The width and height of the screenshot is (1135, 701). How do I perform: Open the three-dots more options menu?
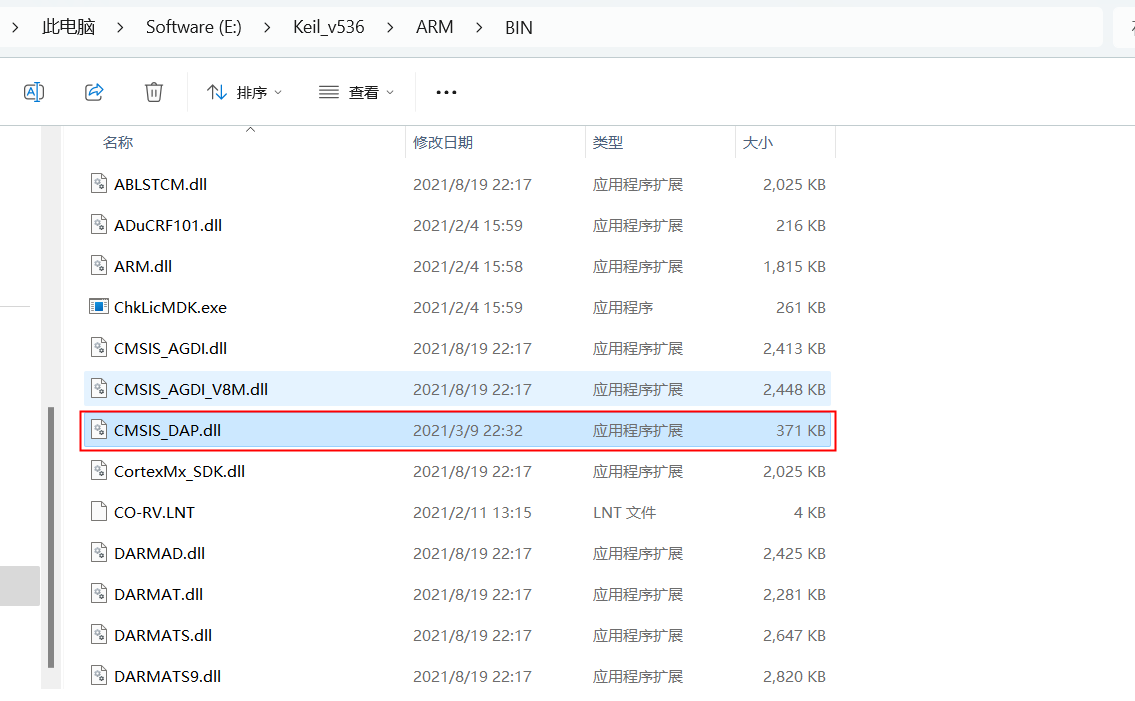click(446, 92)
